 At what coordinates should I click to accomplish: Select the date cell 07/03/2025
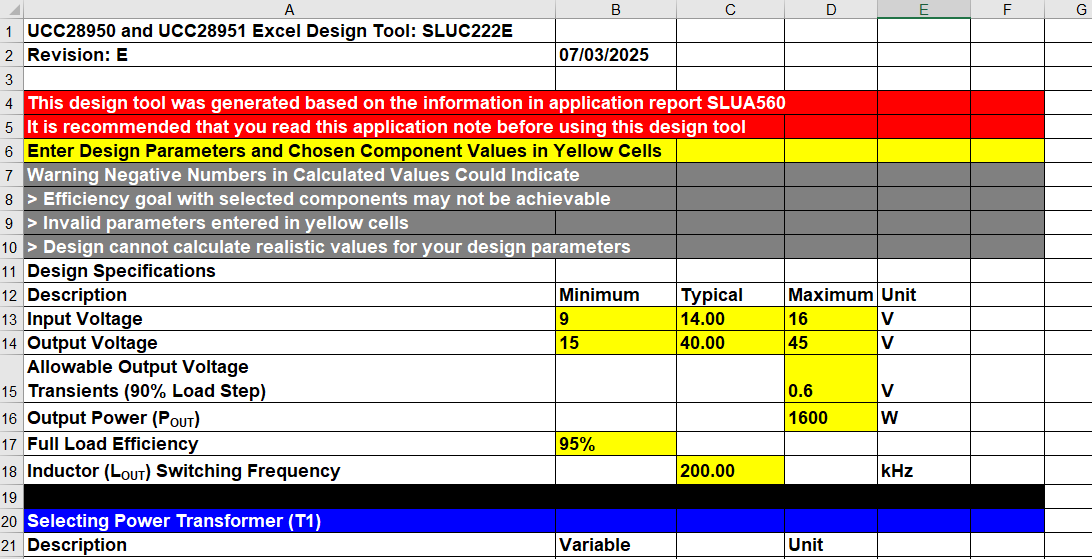click(x=616, y=55)
